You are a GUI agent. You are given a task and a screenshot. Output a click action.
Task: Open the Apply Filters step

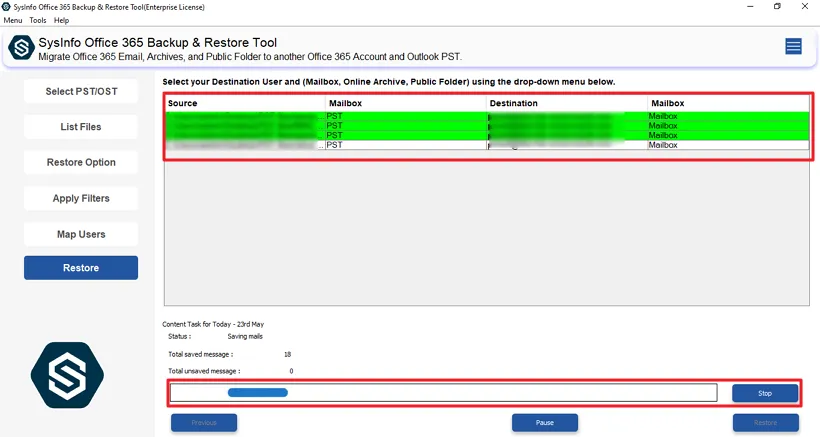click(x=81, y=199)
